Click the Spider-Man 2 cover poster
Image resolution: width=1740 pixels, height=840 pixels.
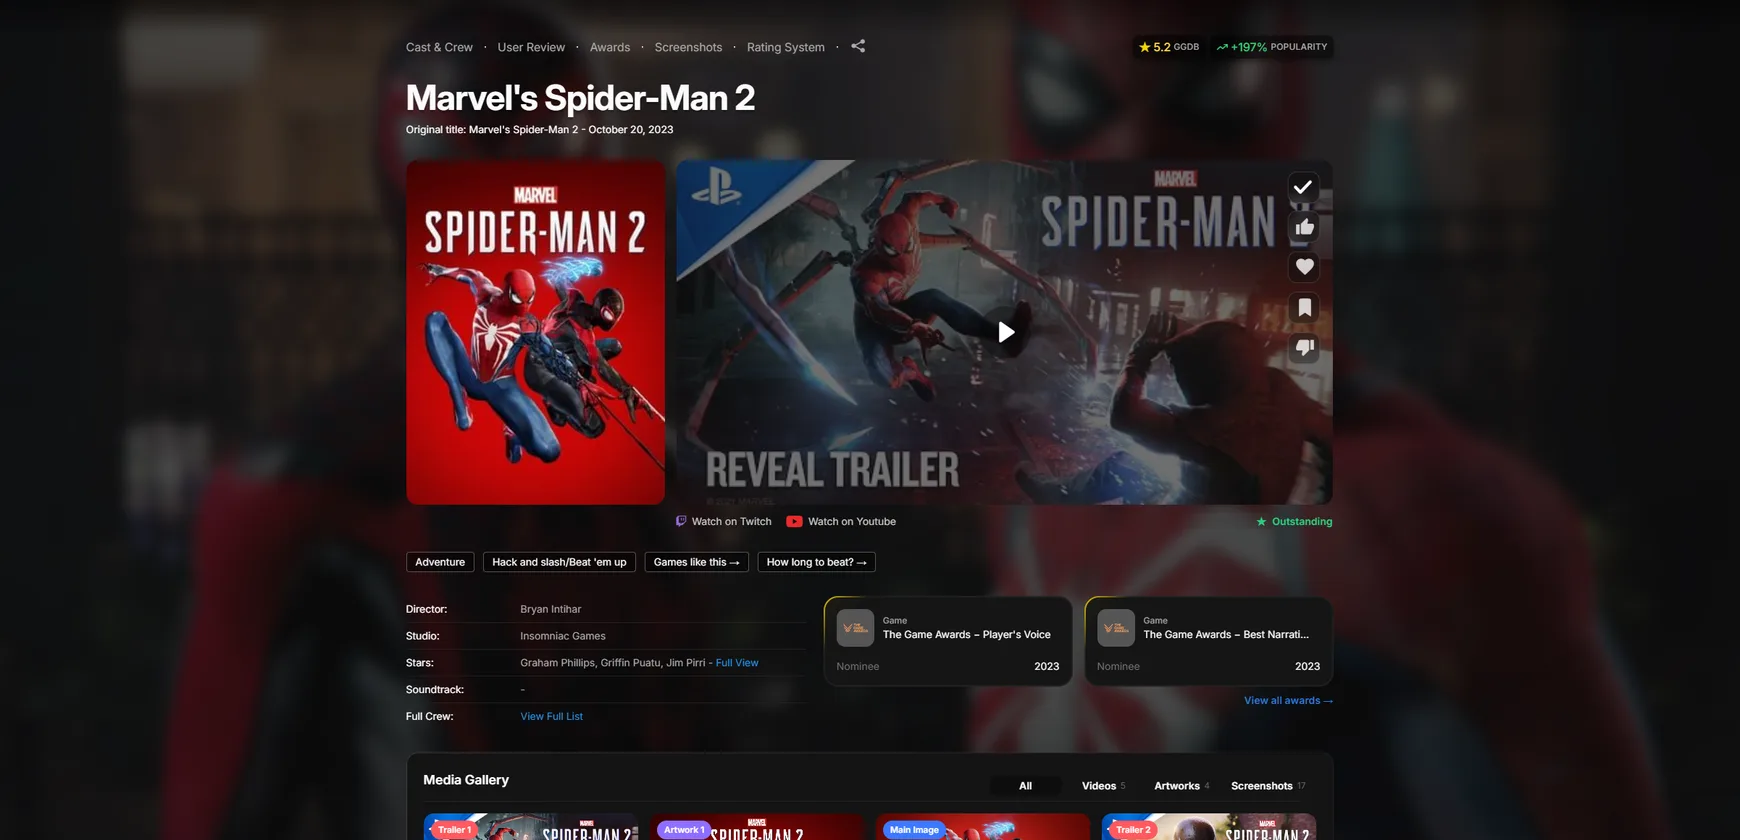pyautogui.click(x=535, y=332)
